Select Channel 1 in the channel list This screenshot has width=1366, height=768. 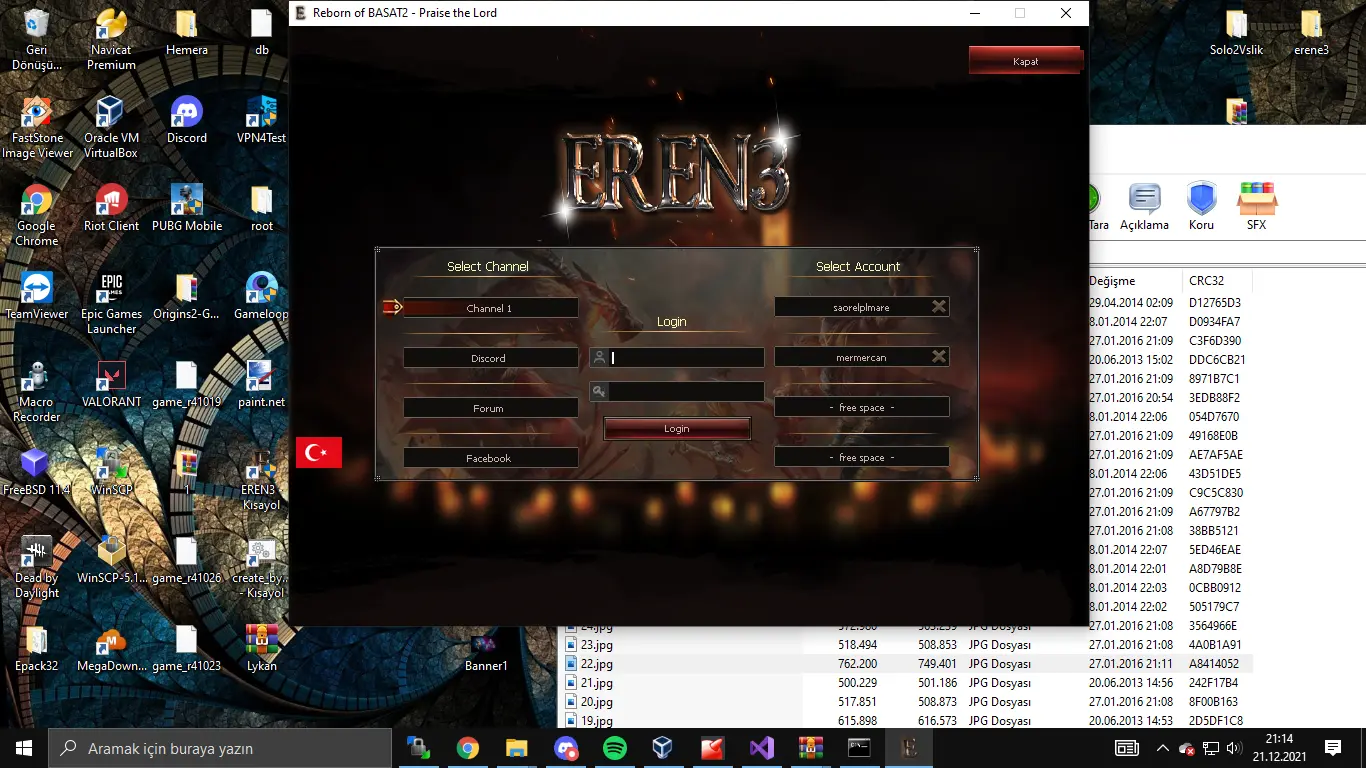pos(489,308)
